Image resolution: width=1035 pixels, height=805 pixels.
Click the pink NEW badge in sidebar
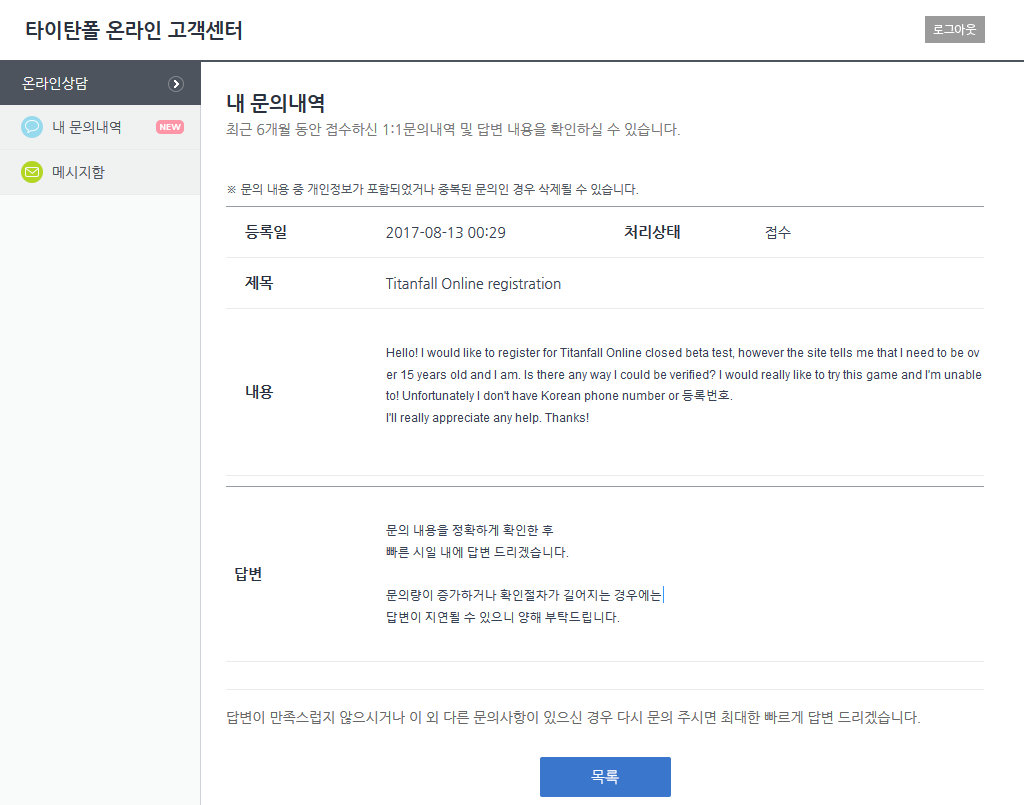pos(170,127)
